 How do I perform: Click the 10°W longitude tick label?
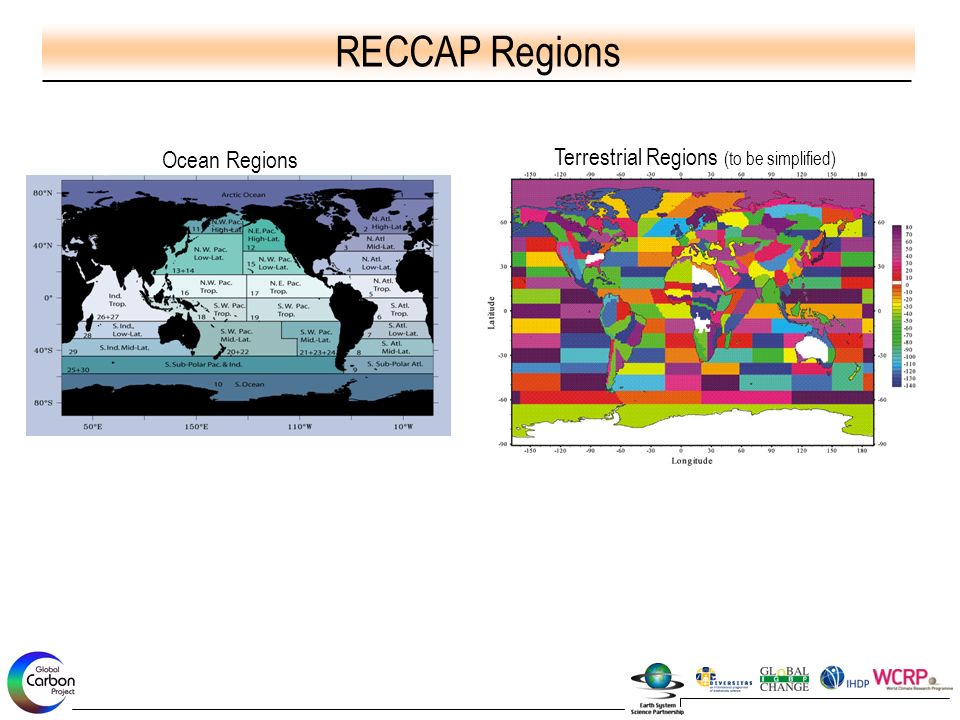tap(403, 426)
